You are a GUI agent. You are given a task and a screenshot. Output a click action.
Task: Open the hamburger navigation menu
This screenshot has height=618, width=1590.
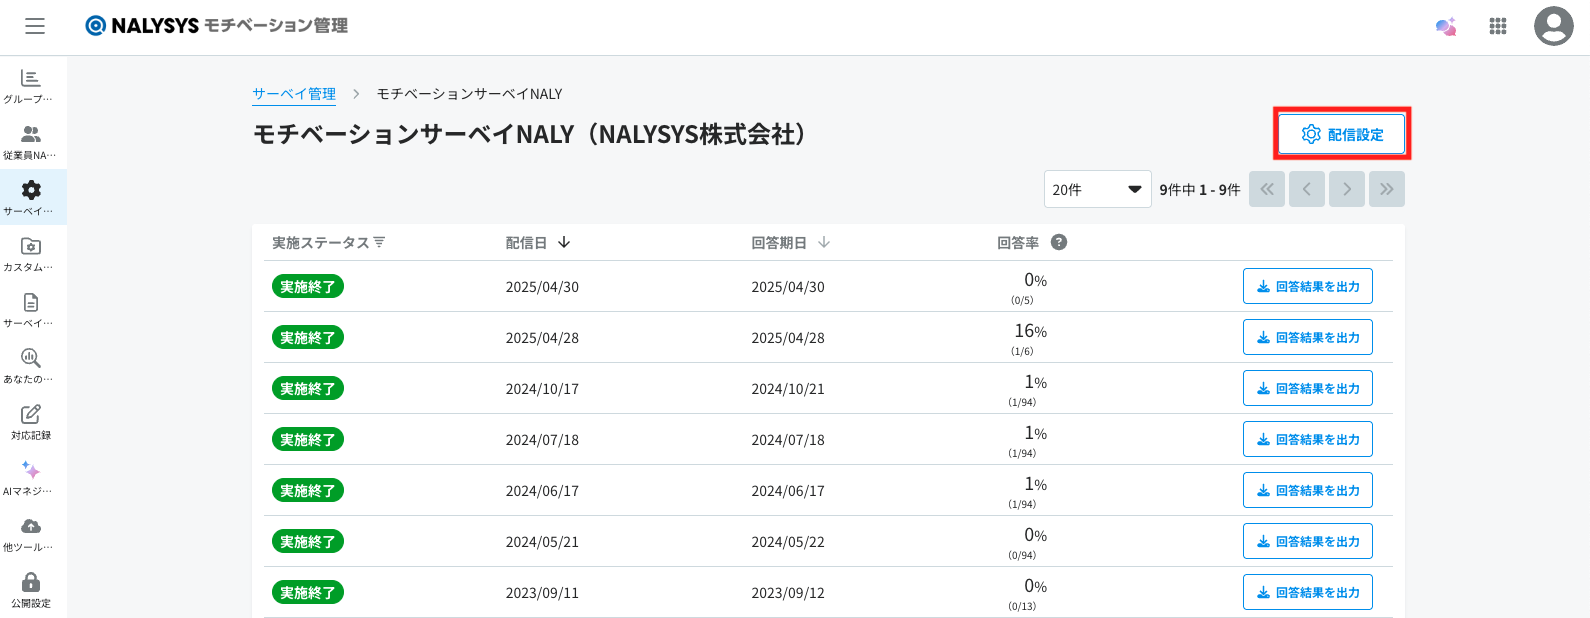pos(35,26)
